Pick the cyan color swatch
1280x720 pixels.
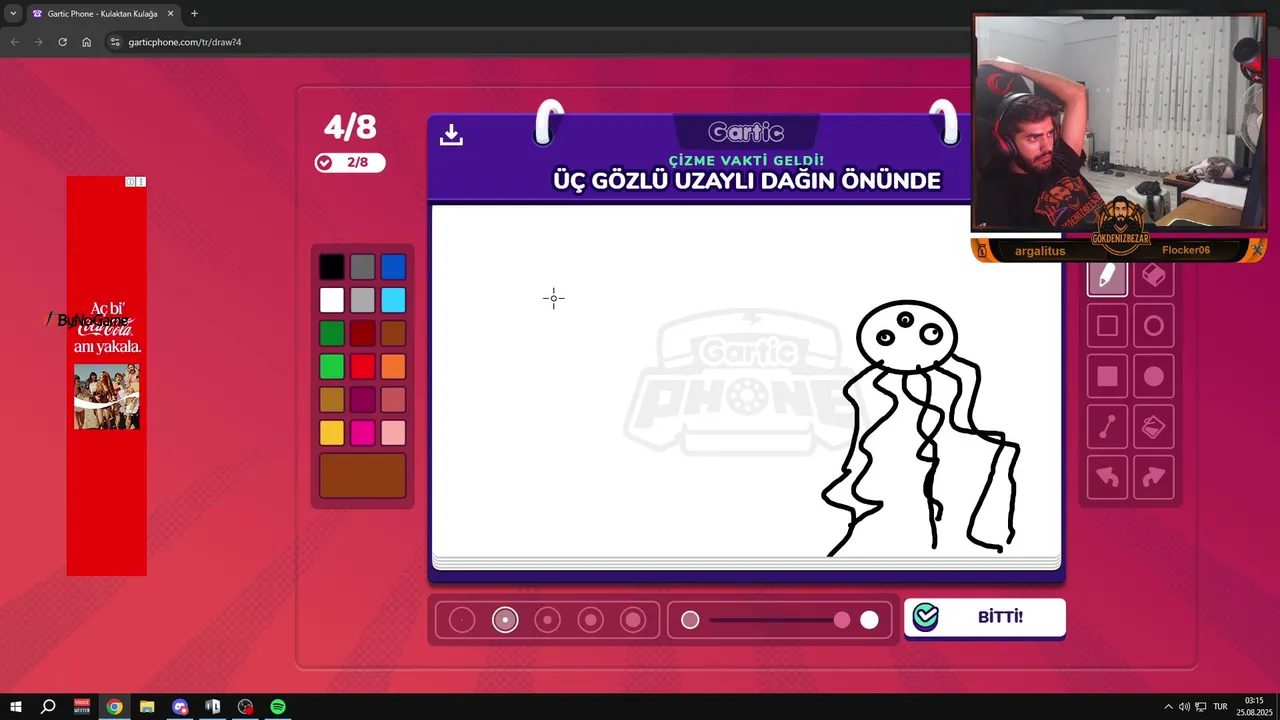pos(393,300)
